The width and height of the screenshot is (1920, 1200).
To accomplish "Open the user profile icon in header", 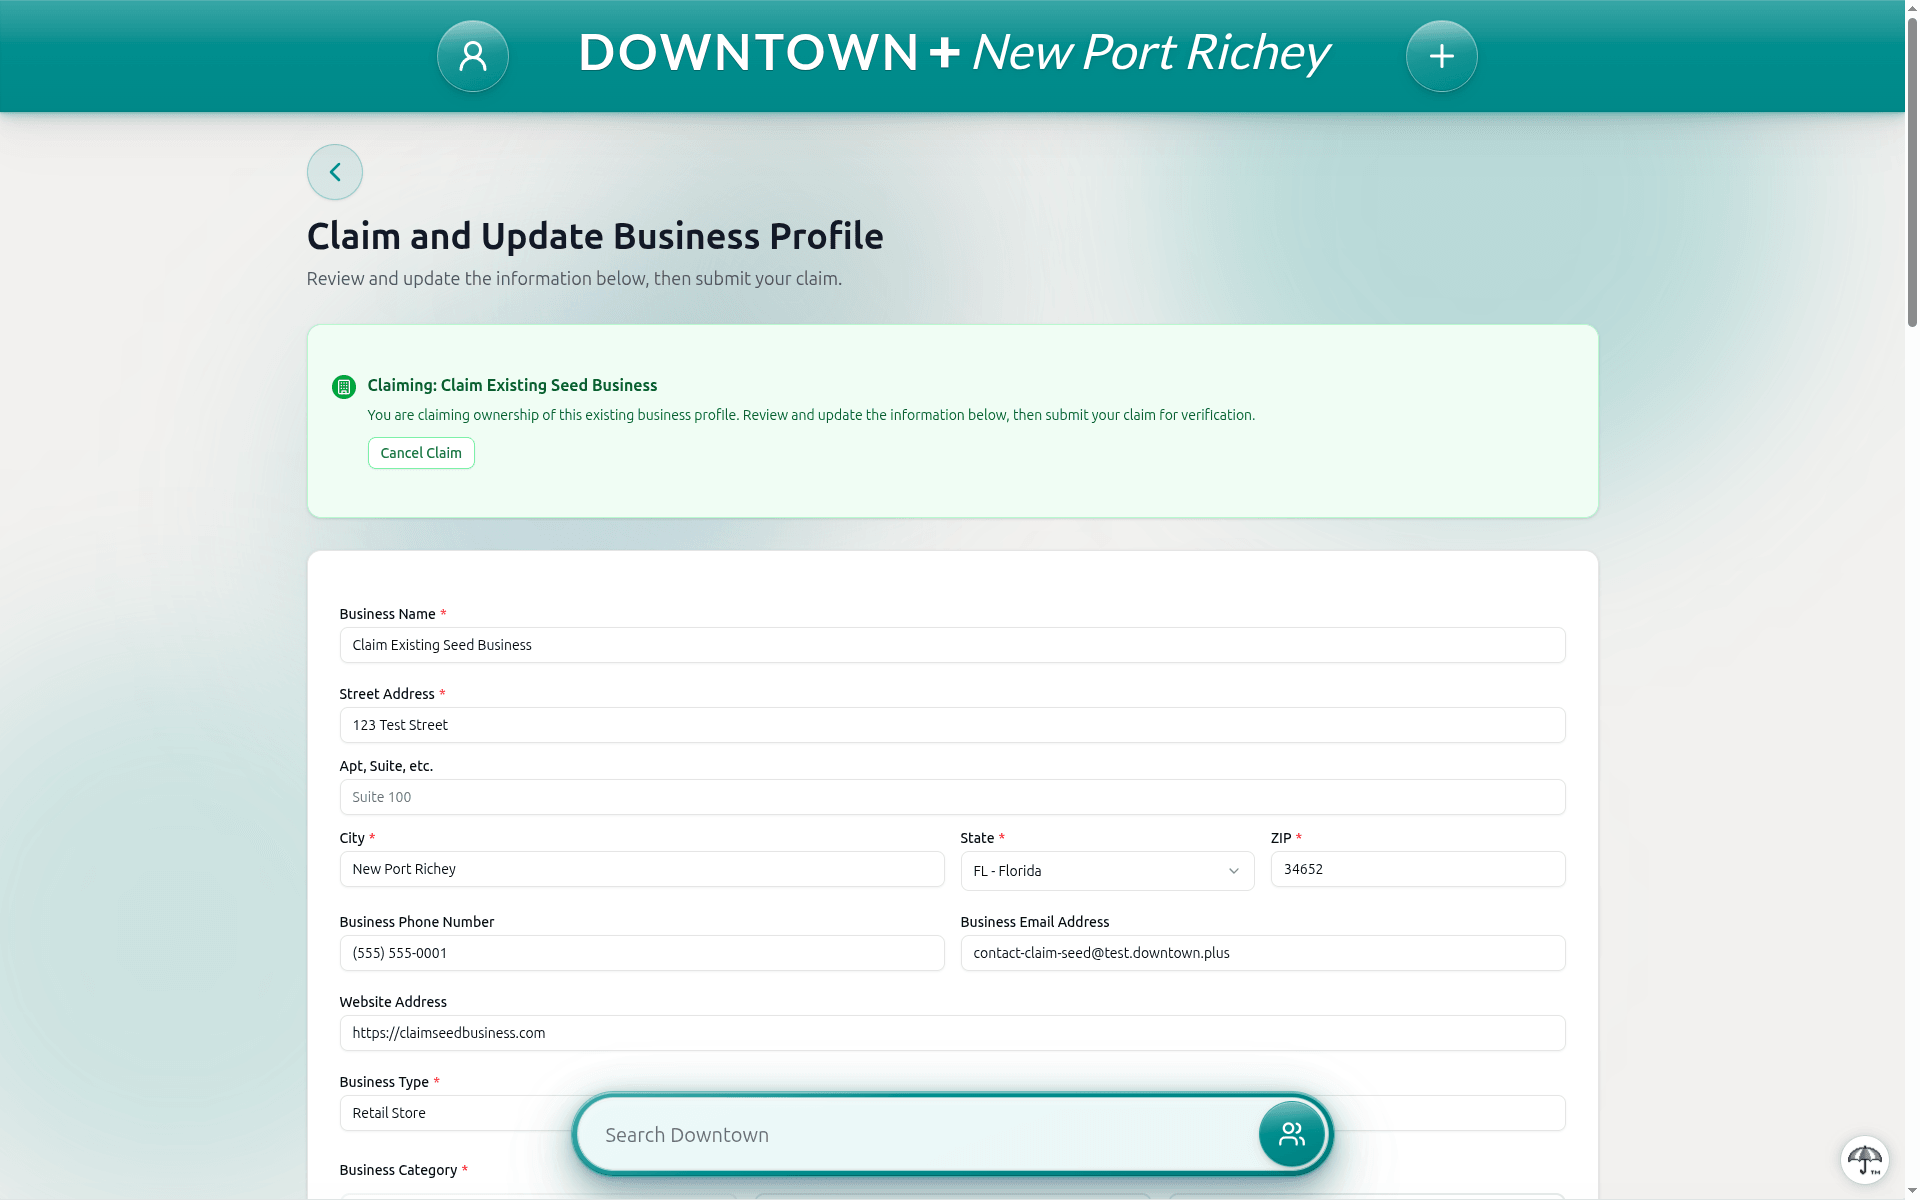I will pyautogui.click(x=473, y=56).
